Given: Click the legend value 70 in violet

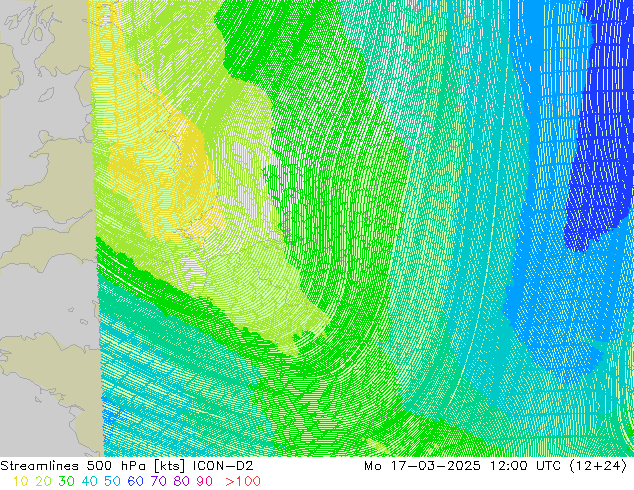Looking at the screenshot, I should [158, 481].
